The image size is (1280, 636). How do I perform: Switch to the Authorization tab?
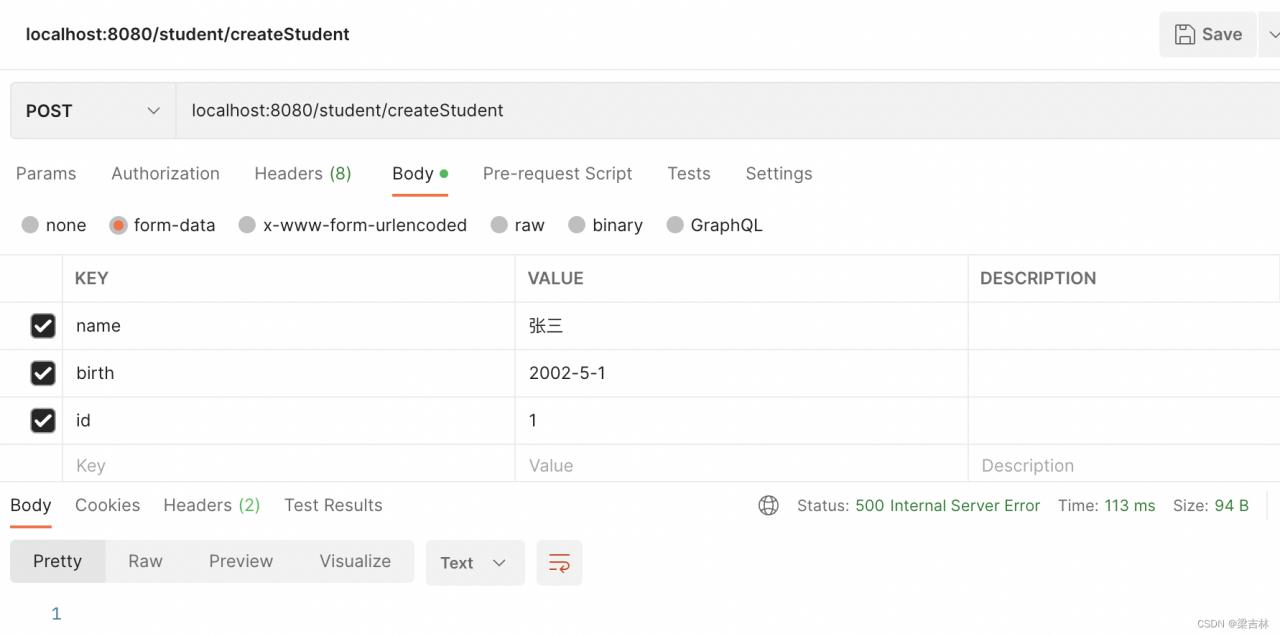coord(165,174)
